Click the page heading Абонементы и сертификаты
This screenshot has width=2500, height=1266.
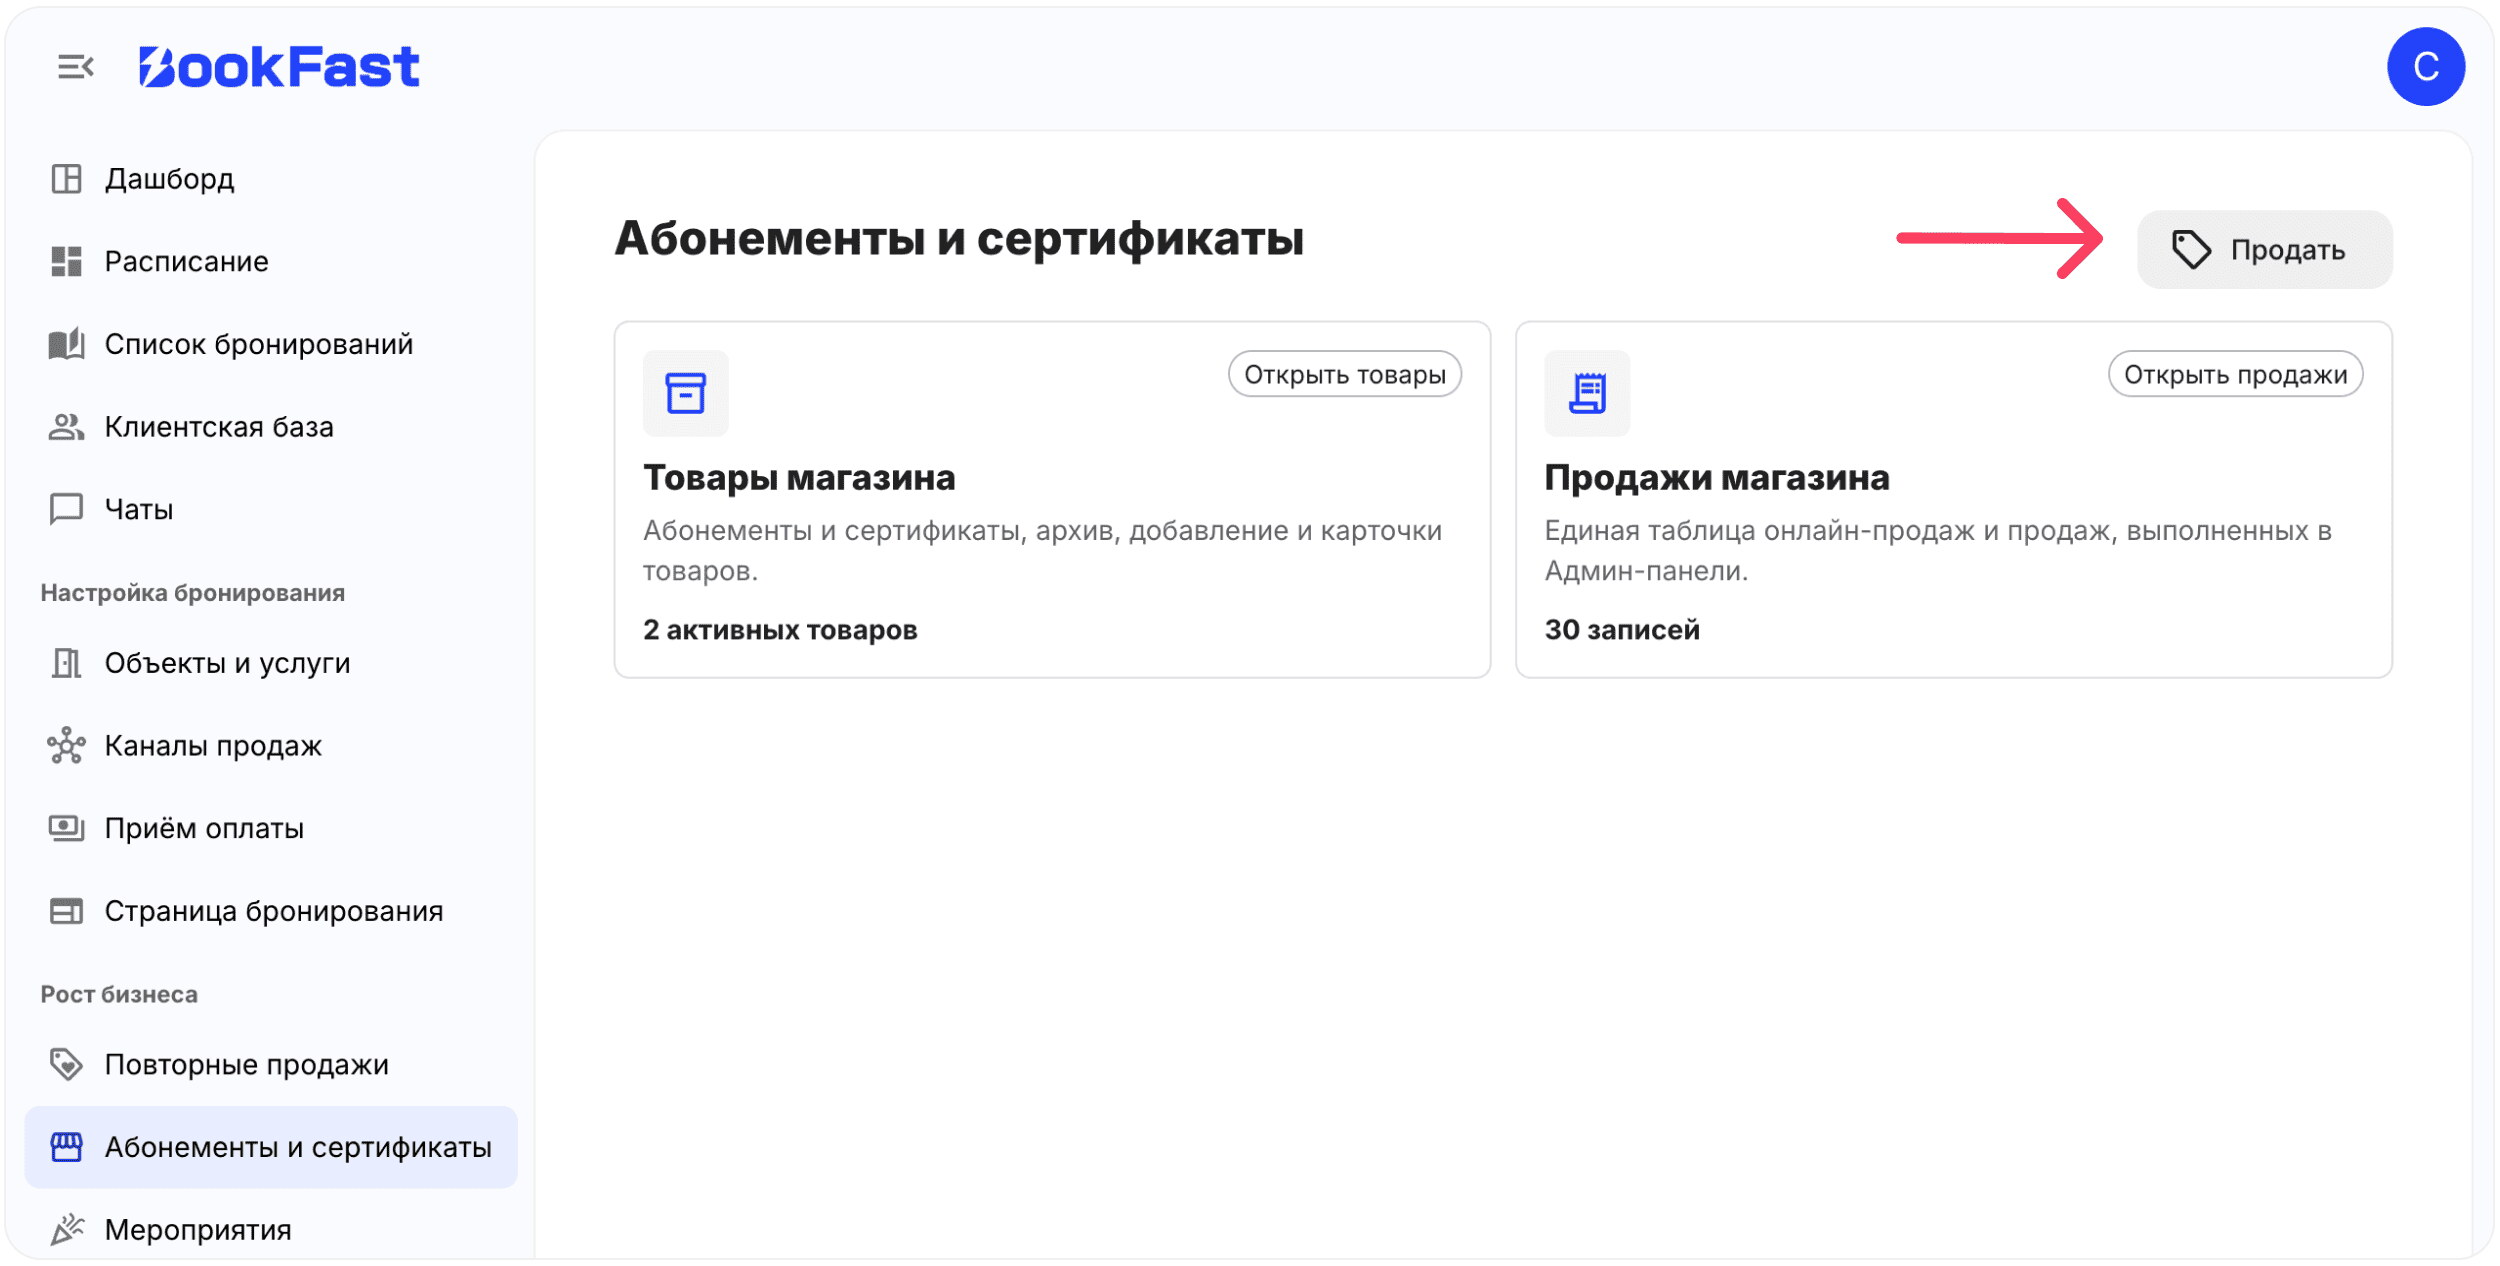[x=959, y=239]
